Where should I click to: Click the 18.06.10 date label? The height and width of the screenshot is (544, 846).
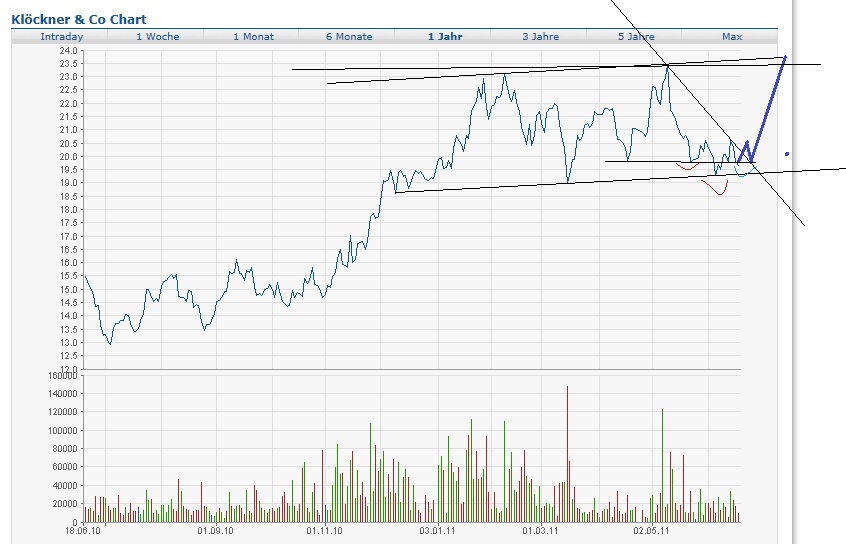[83, 531]
